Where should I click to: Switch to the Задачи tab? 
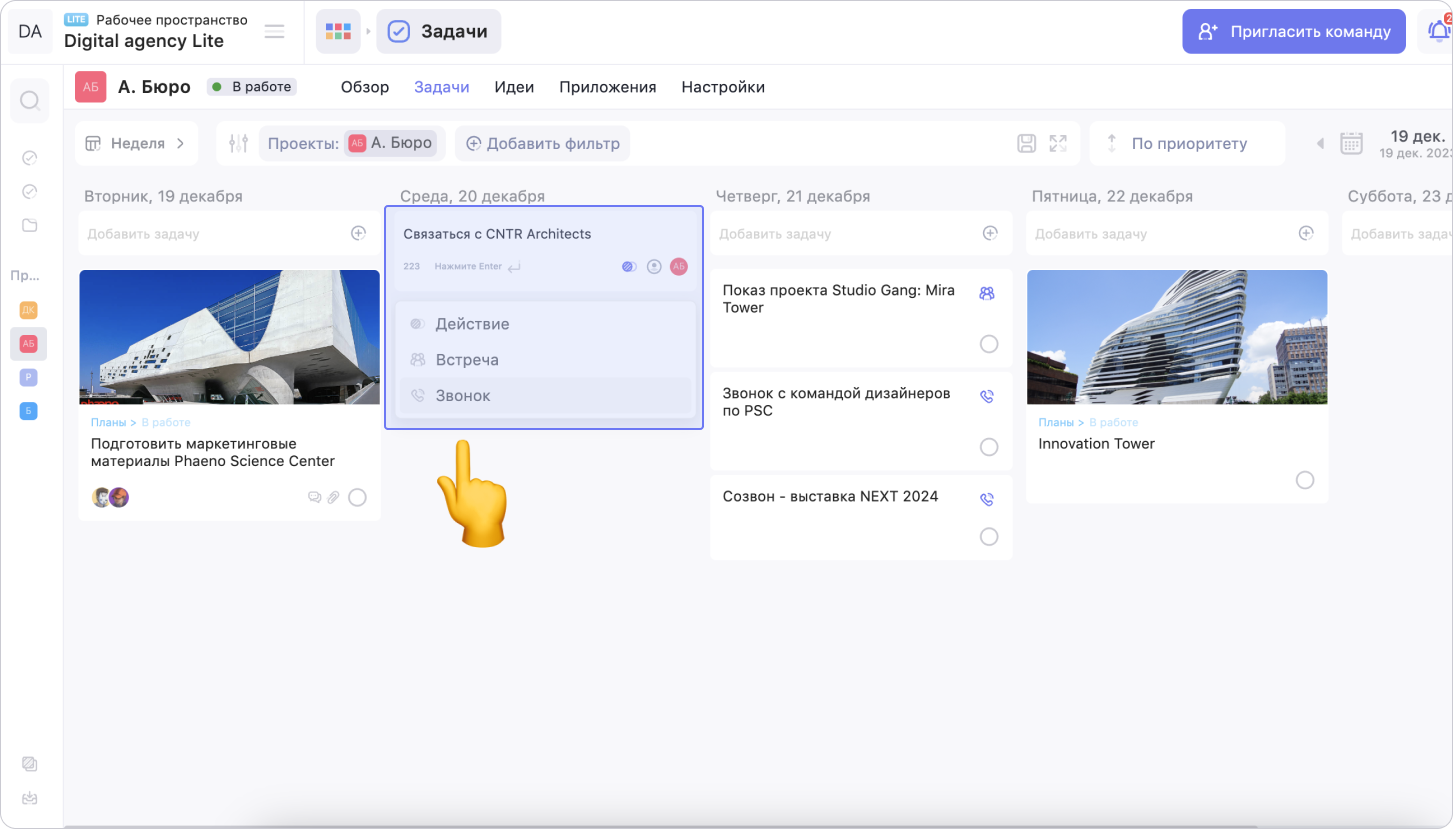442,87
